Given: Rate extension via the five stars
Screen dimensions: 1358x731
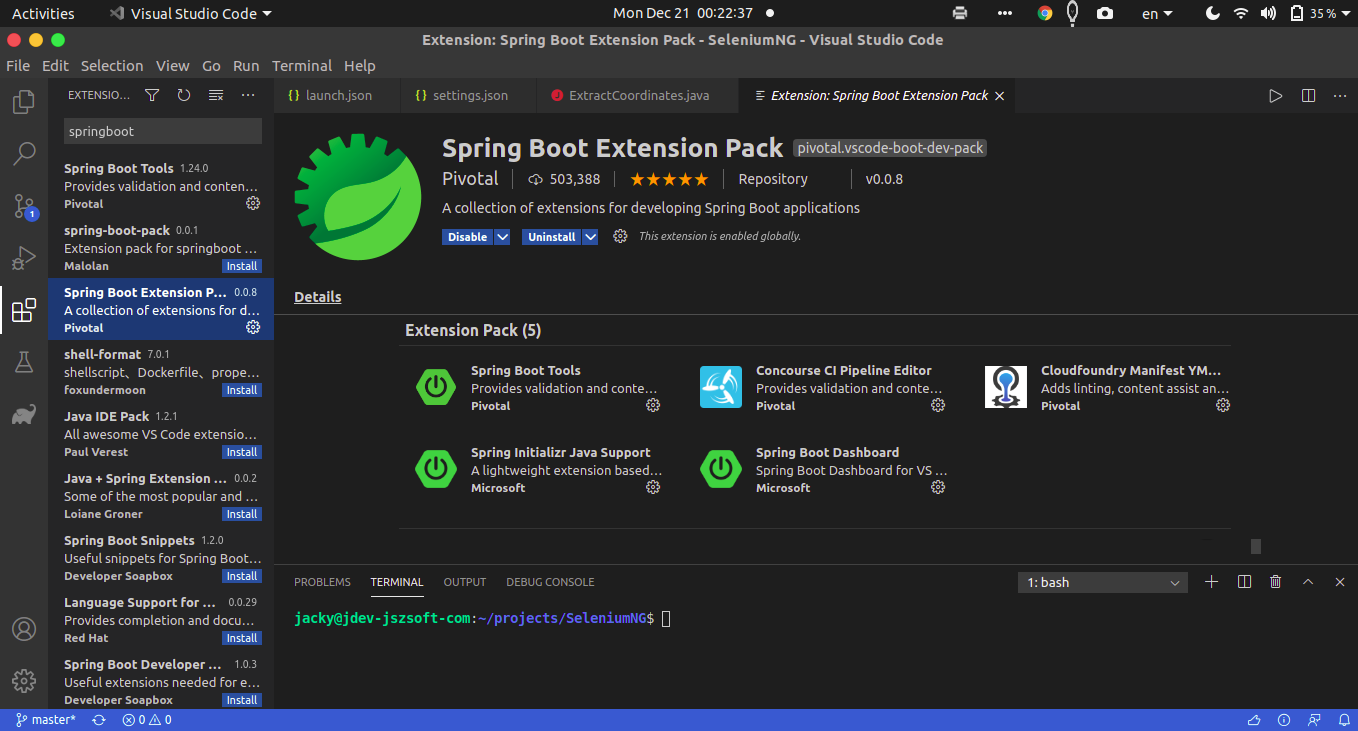Looking at the screenshot, I should 669,180.
